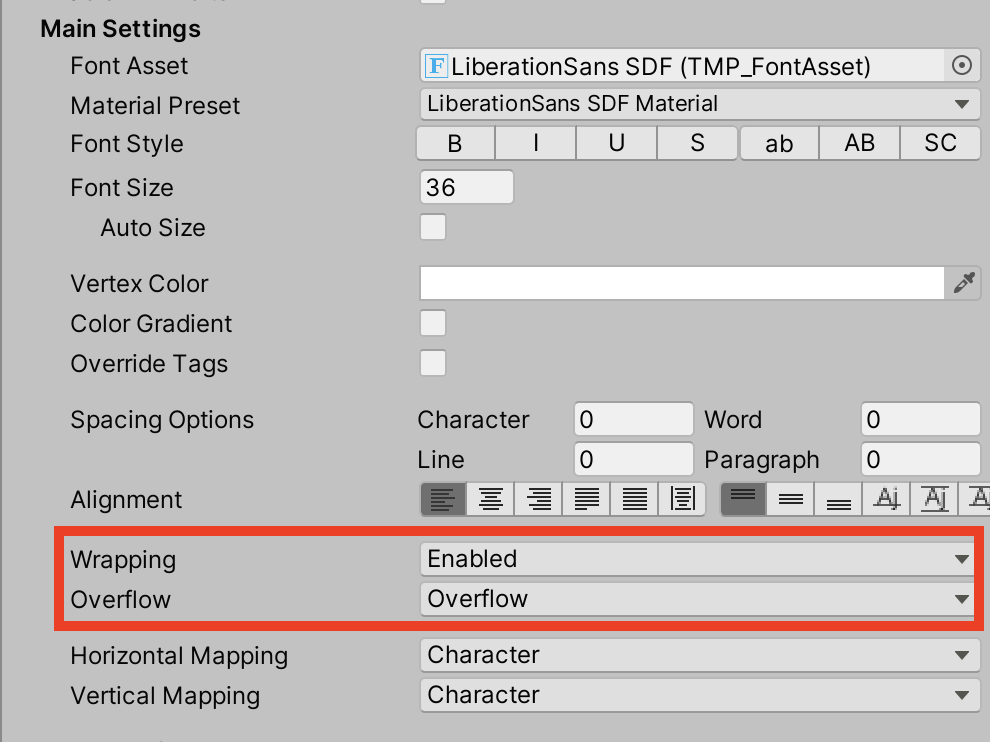
Task: Toggle Bold font style button
Action: click(x=455, y=143)
